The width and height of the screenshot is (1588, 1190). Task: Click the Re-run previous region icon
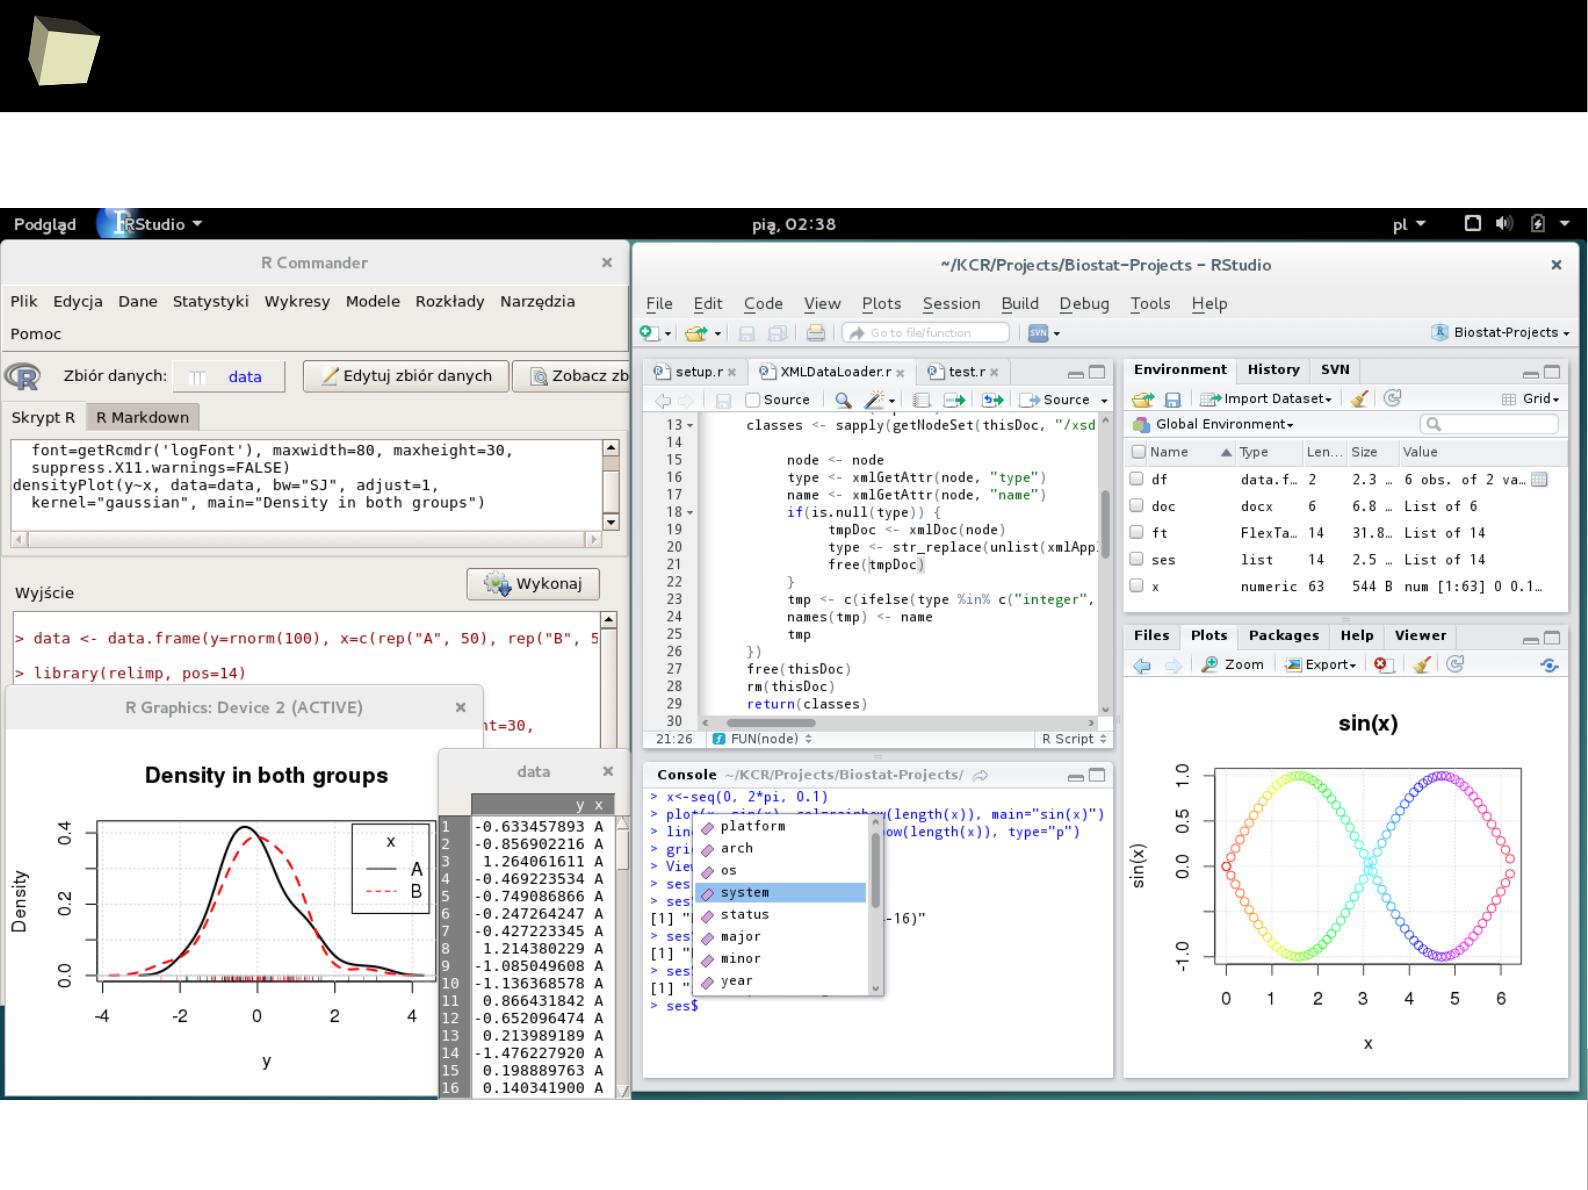992,400
